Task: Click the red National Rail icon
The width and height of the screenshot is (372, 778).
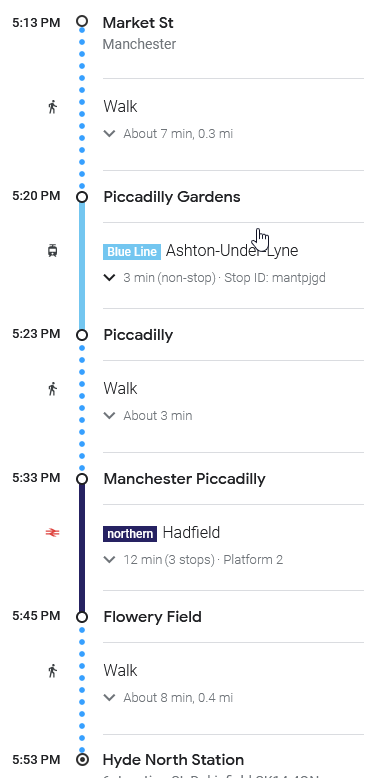Action: (53, 532)
